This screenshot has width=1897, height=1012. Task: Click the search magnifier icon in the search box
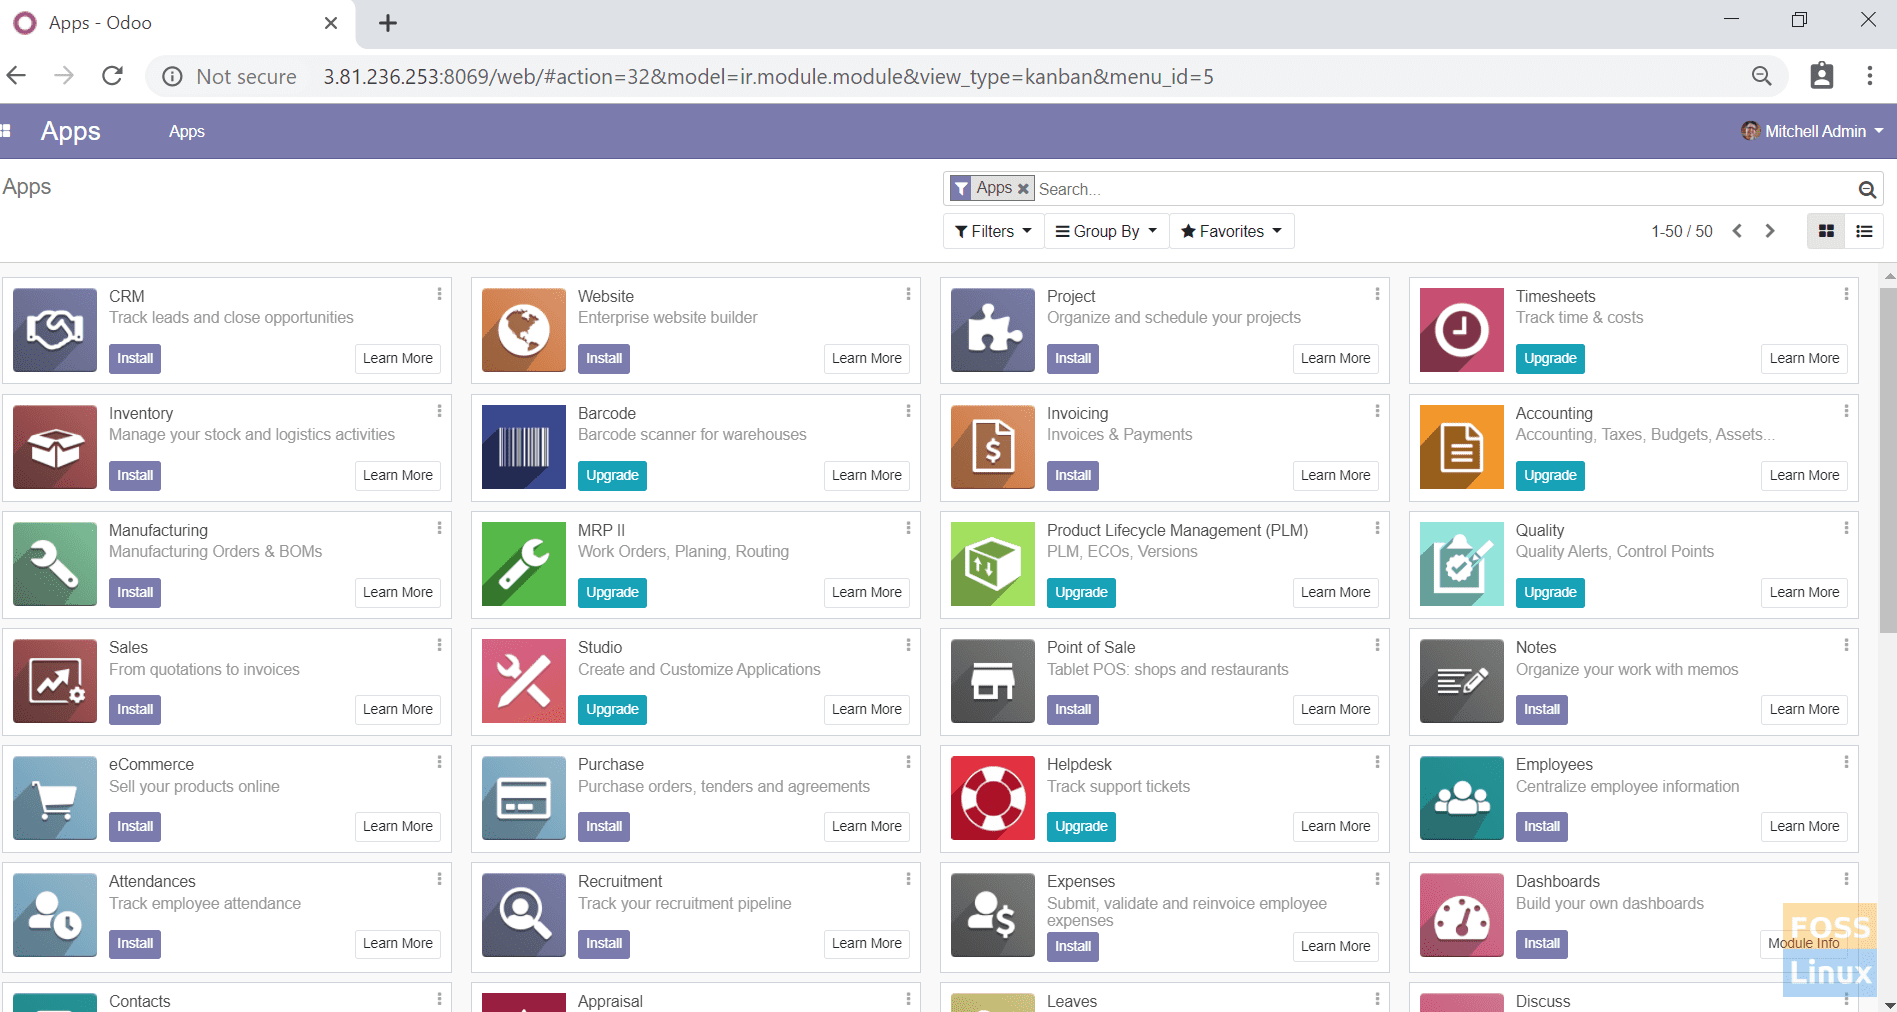tap(1867, 189)
